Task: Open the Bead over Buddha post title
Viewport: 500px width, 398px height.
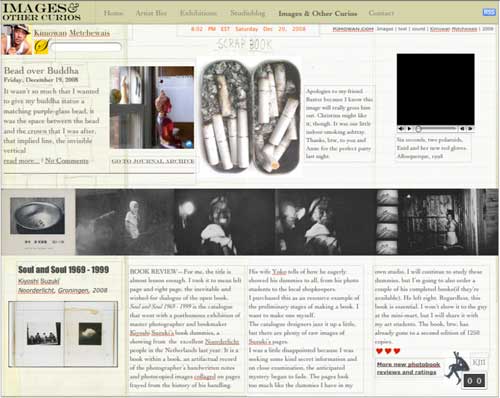Action: pos(41,70)
